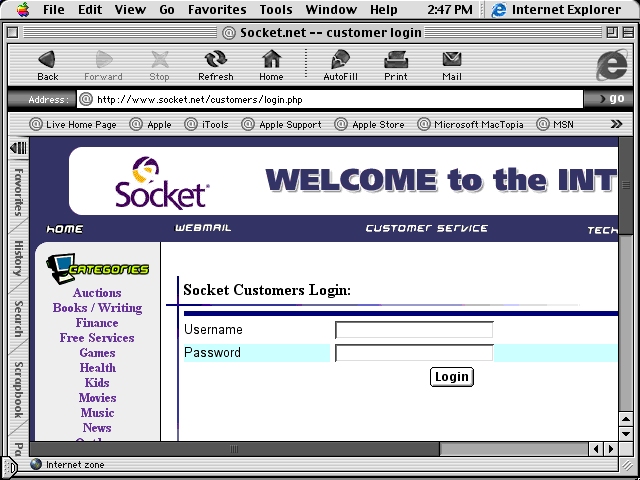Open the Mail toolbar icon
640x480 pixels.
pos(452,60)
